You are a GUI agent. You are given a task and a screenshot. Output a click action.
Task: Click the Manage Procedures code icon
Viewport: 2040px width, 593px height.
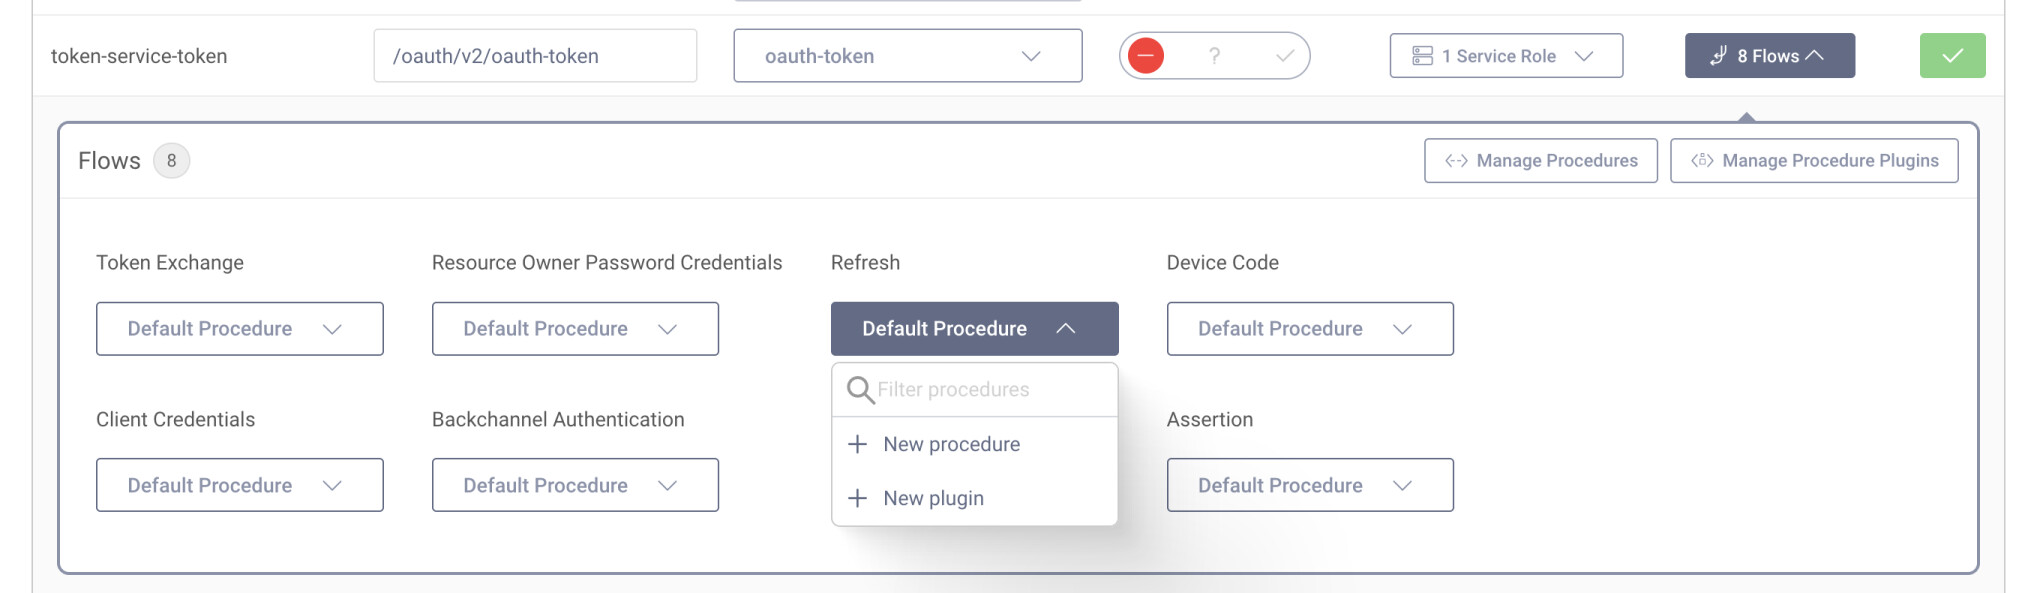[1456, 161]
